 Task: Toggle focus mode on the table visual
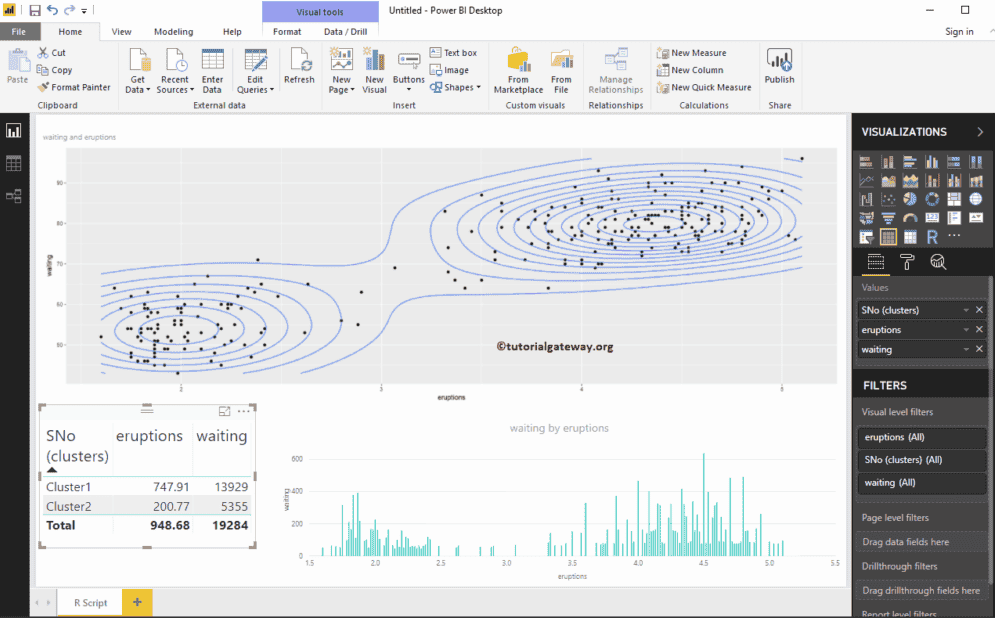pos(225,411)
